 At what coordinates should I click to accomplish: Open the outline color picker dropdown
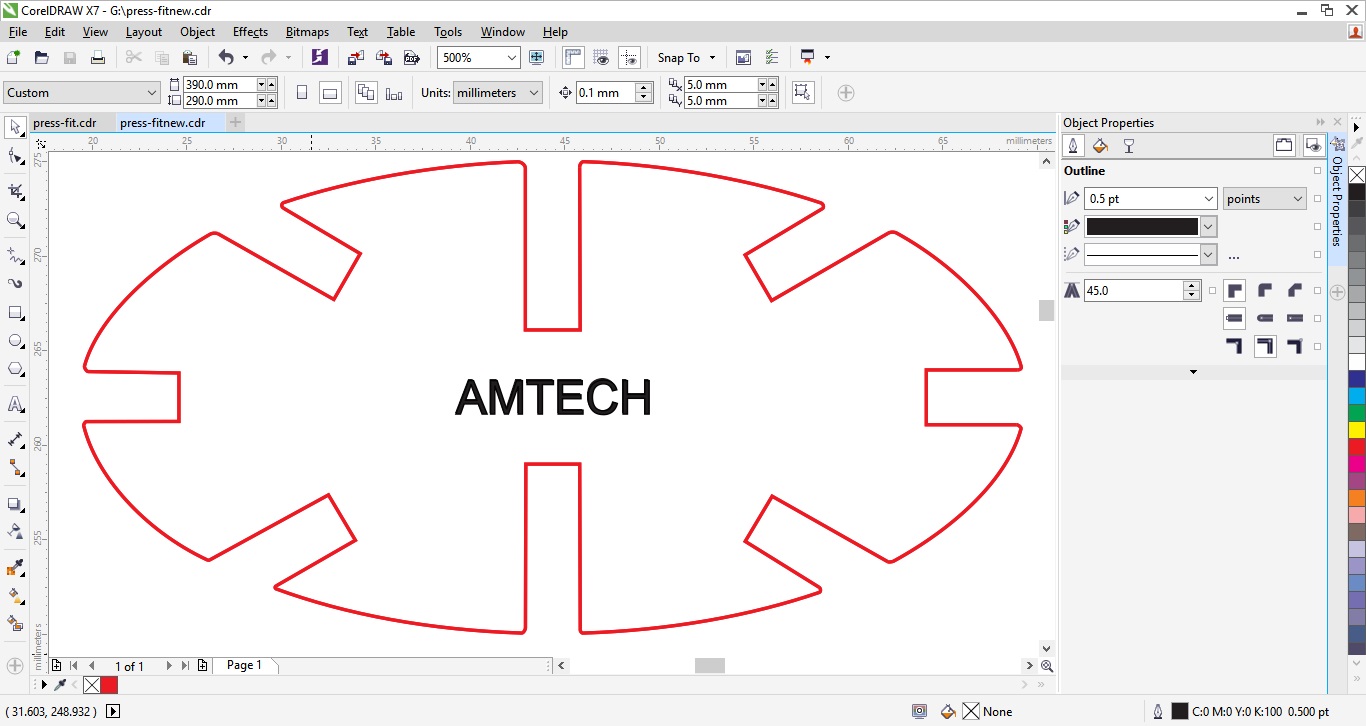tap(1208, 227)
